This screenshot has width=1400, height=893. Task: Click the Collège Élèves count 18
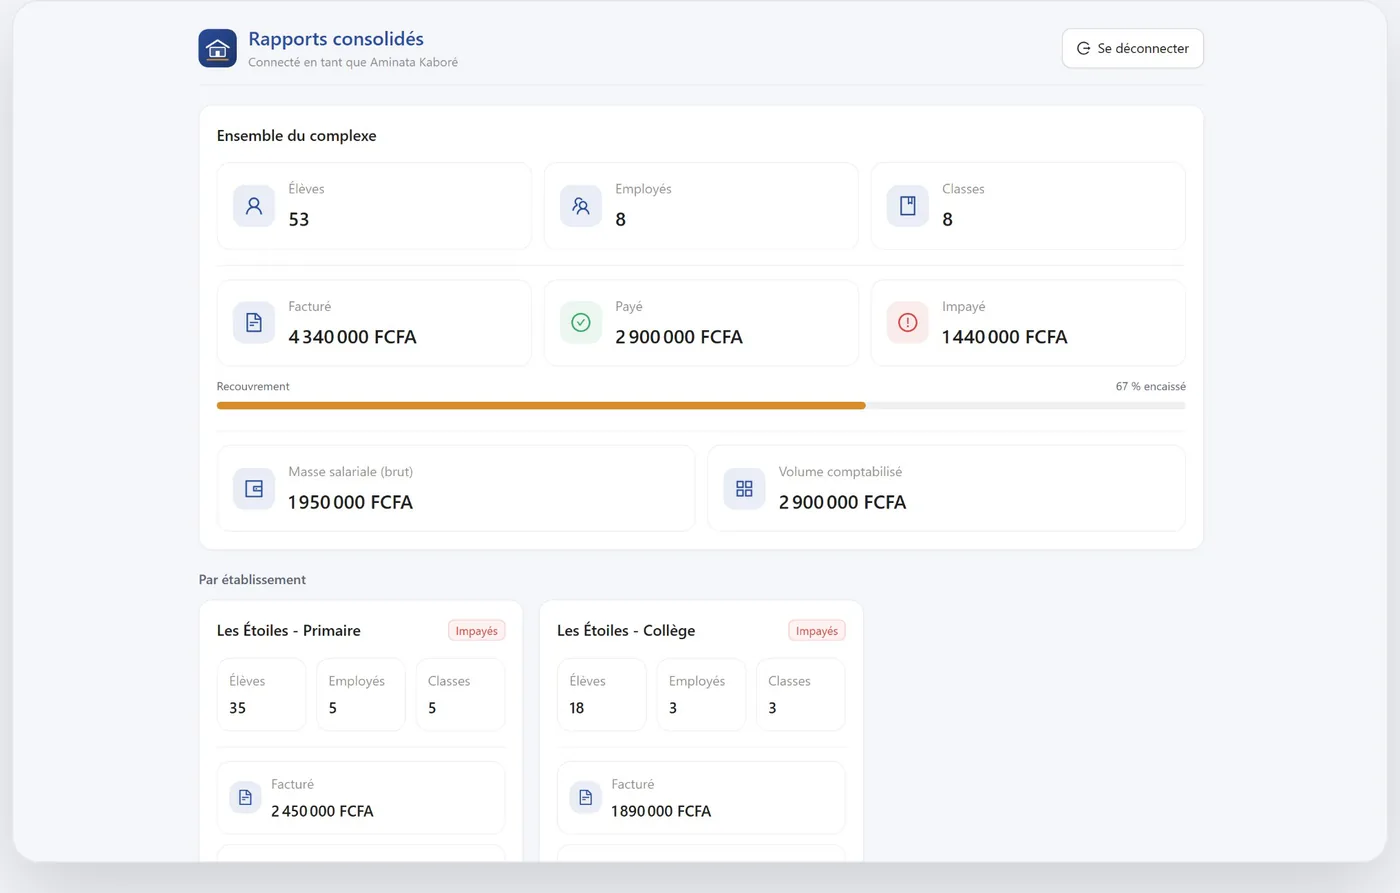click(x=577, y=708)
